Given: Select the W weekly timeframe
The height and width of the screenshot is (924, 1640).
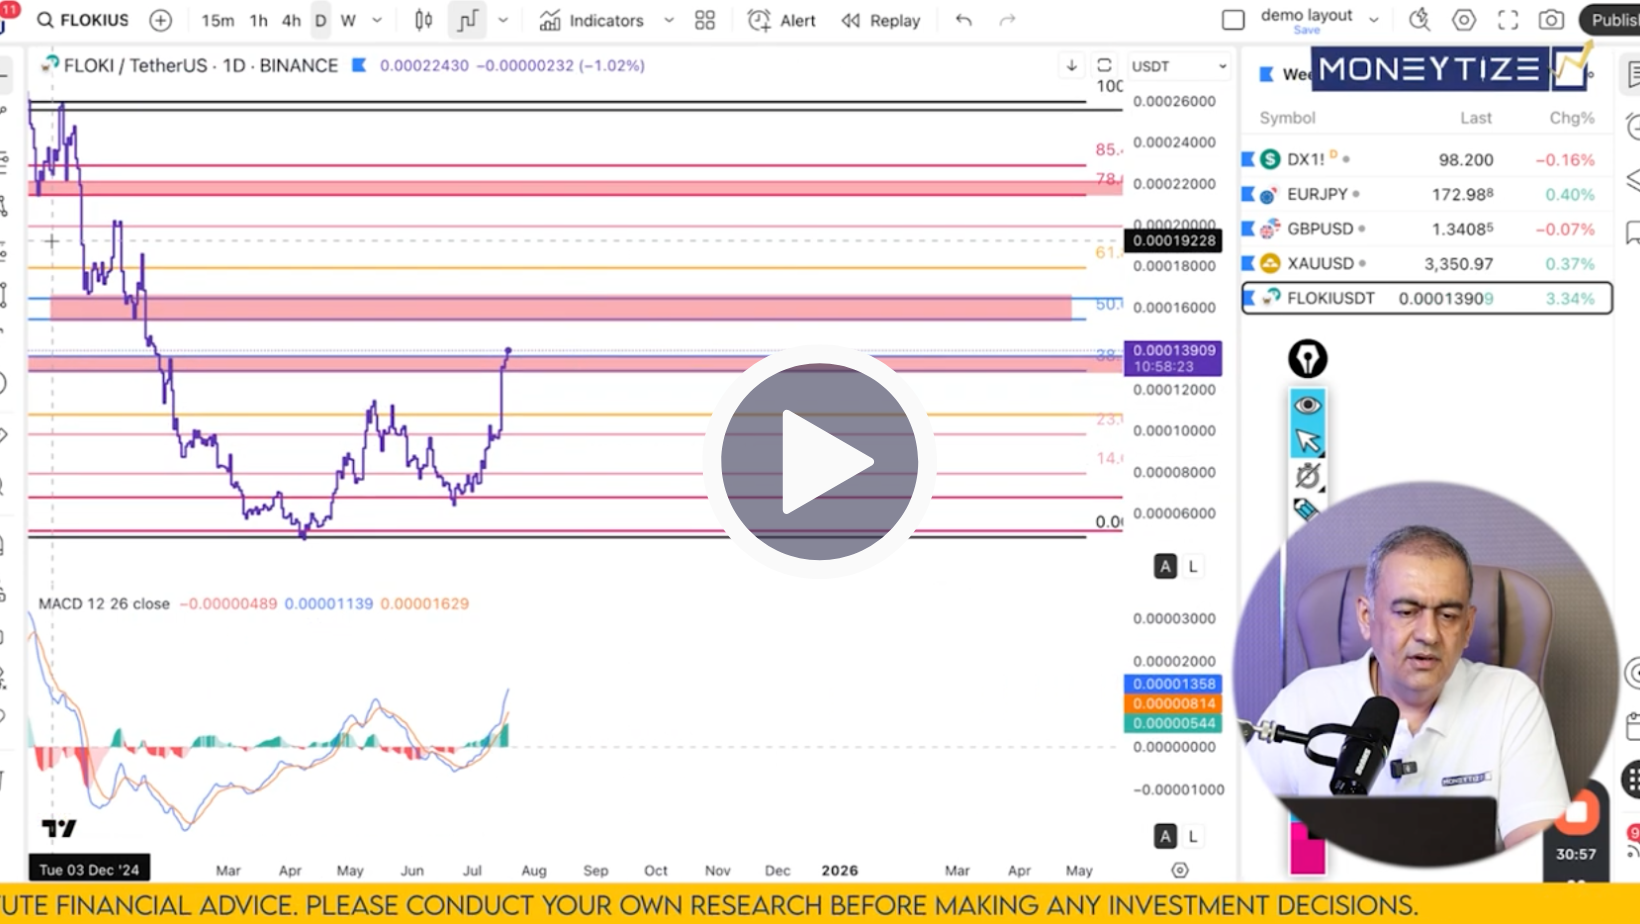Looking at the screenshot, I should 348,20.
